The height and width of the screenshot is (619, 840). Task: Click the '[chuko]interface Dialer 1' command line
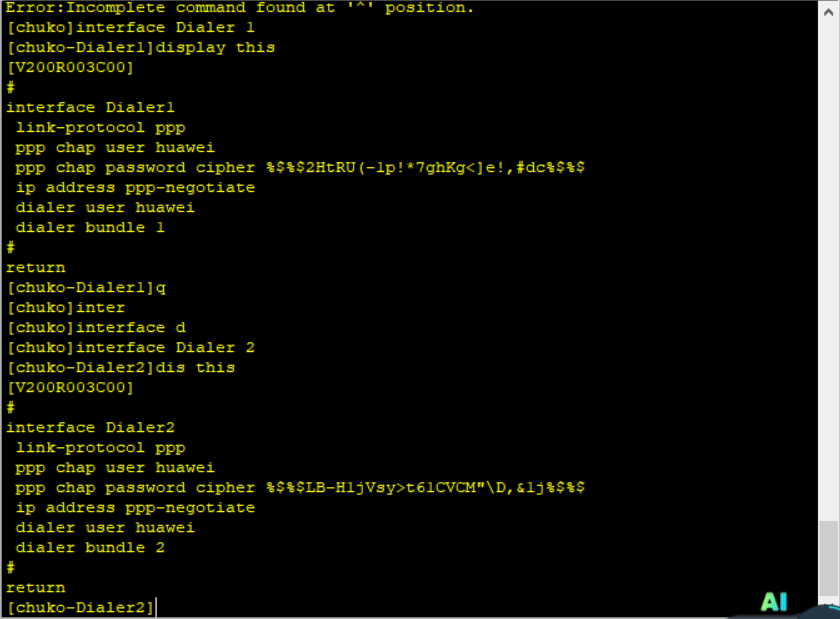[130, 28]
